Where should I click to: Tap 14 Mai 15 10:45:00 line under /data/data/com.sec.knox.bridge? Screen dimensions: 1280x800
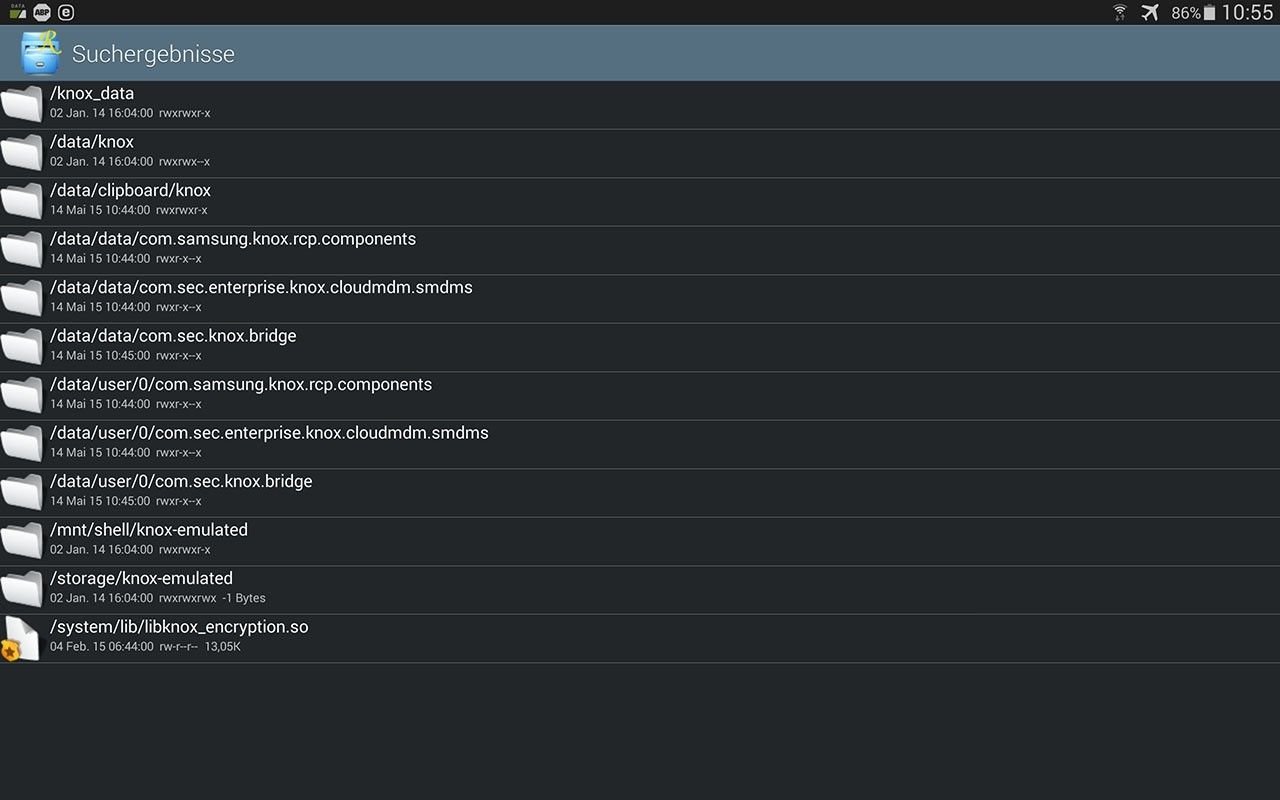(126, 356)
